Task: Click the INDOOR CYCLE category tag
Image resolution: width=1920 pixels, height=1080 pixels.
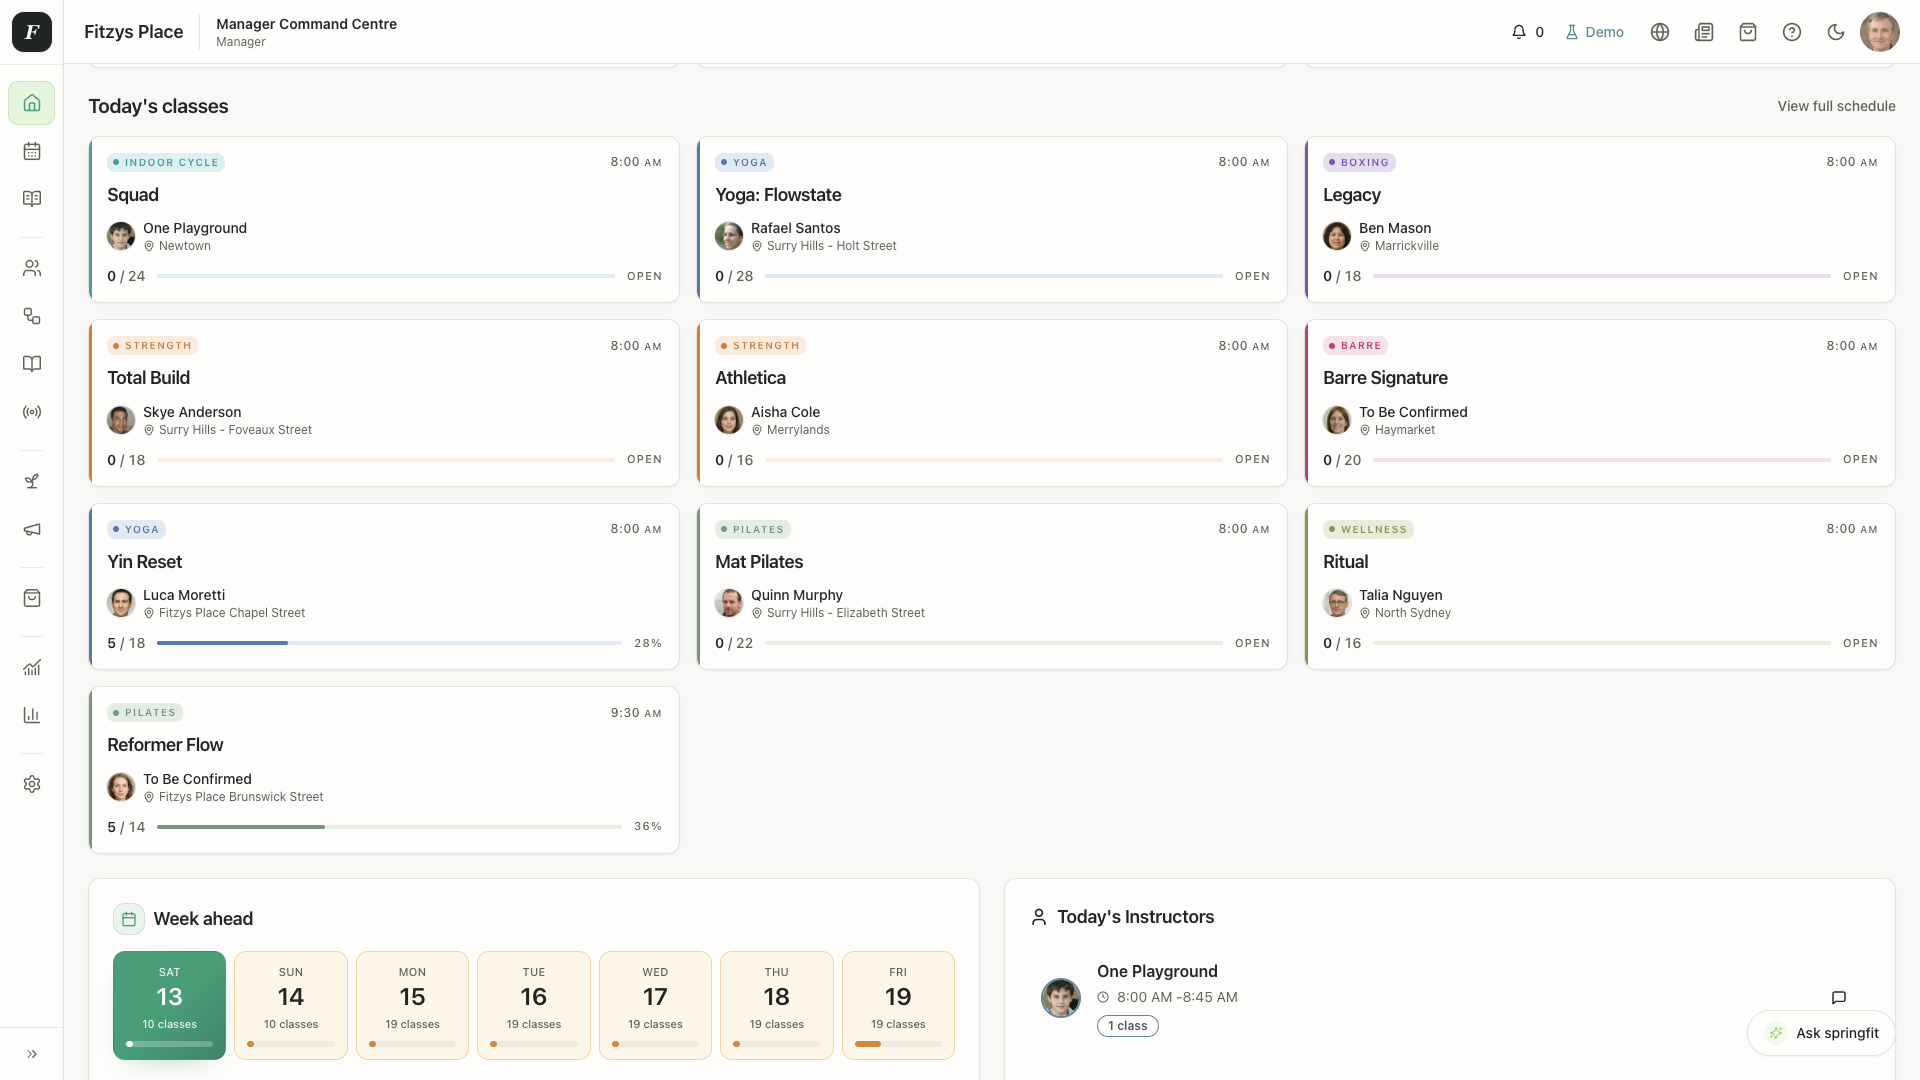Action: pyautogui.click(x=166, y=162)
